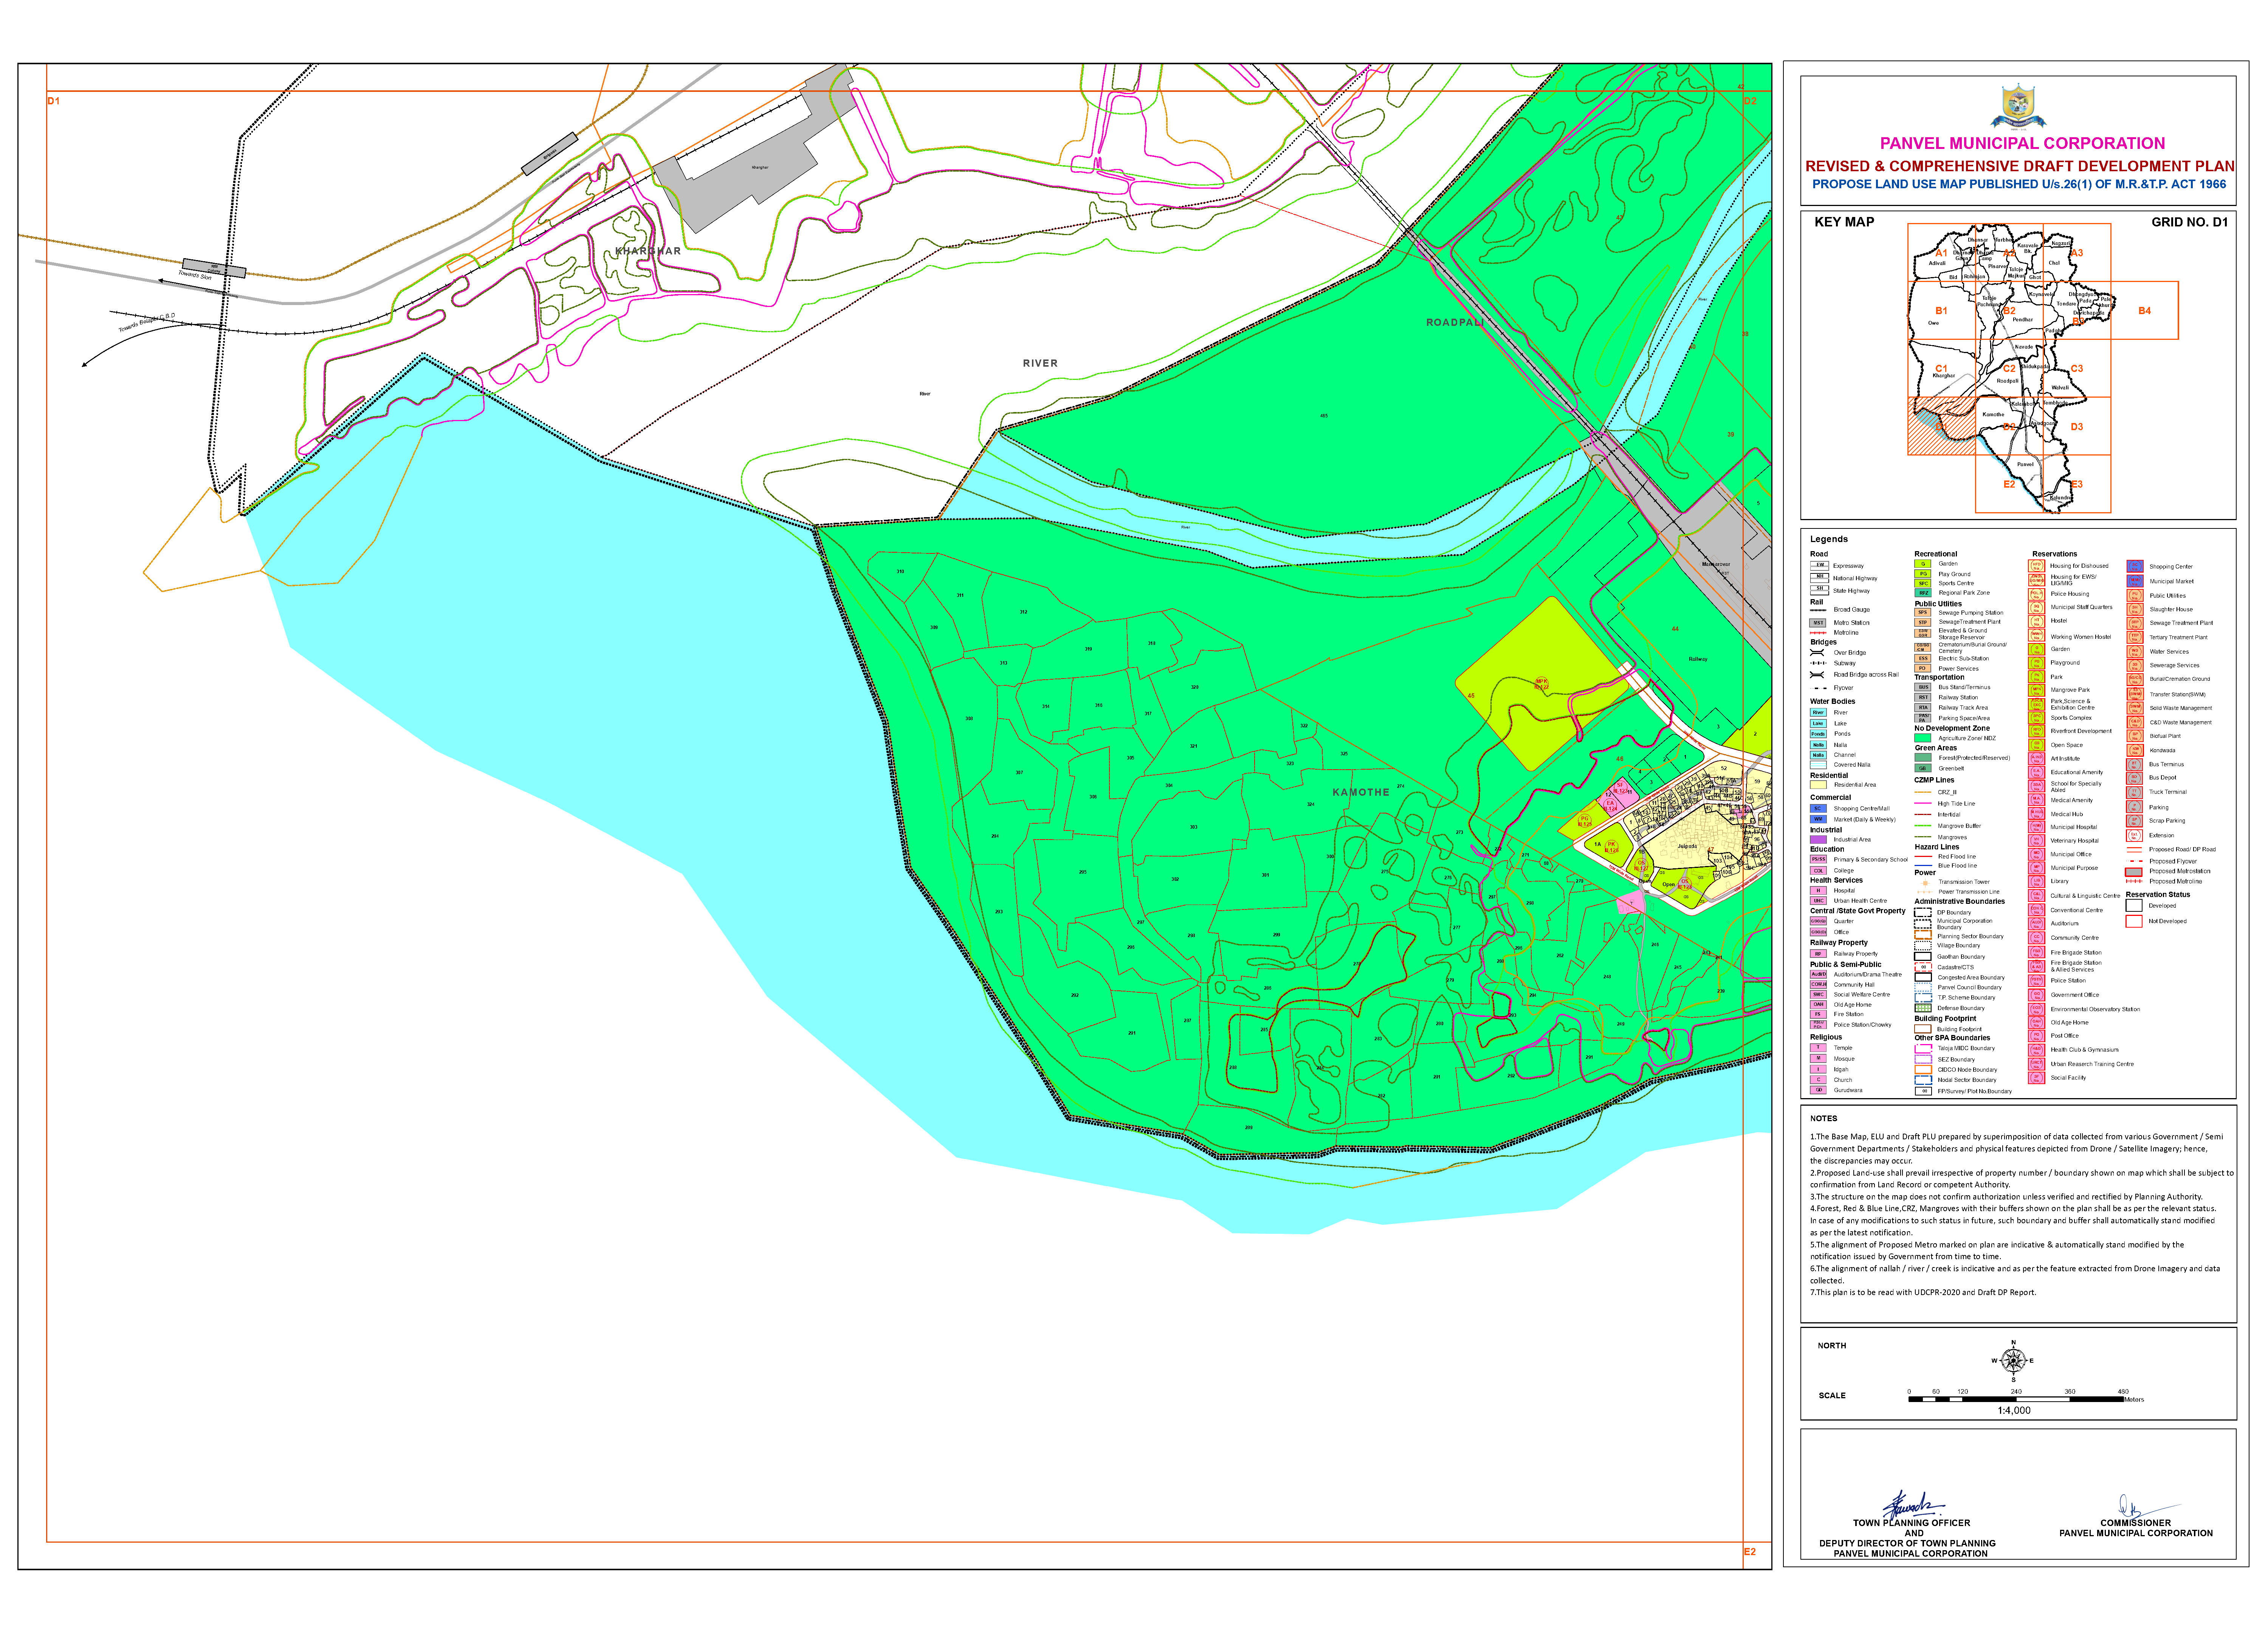Select the Sewage Treatment Plant icon in Public Utilities
This screenshot has width=2268, height=1633.
point(1923,622)
